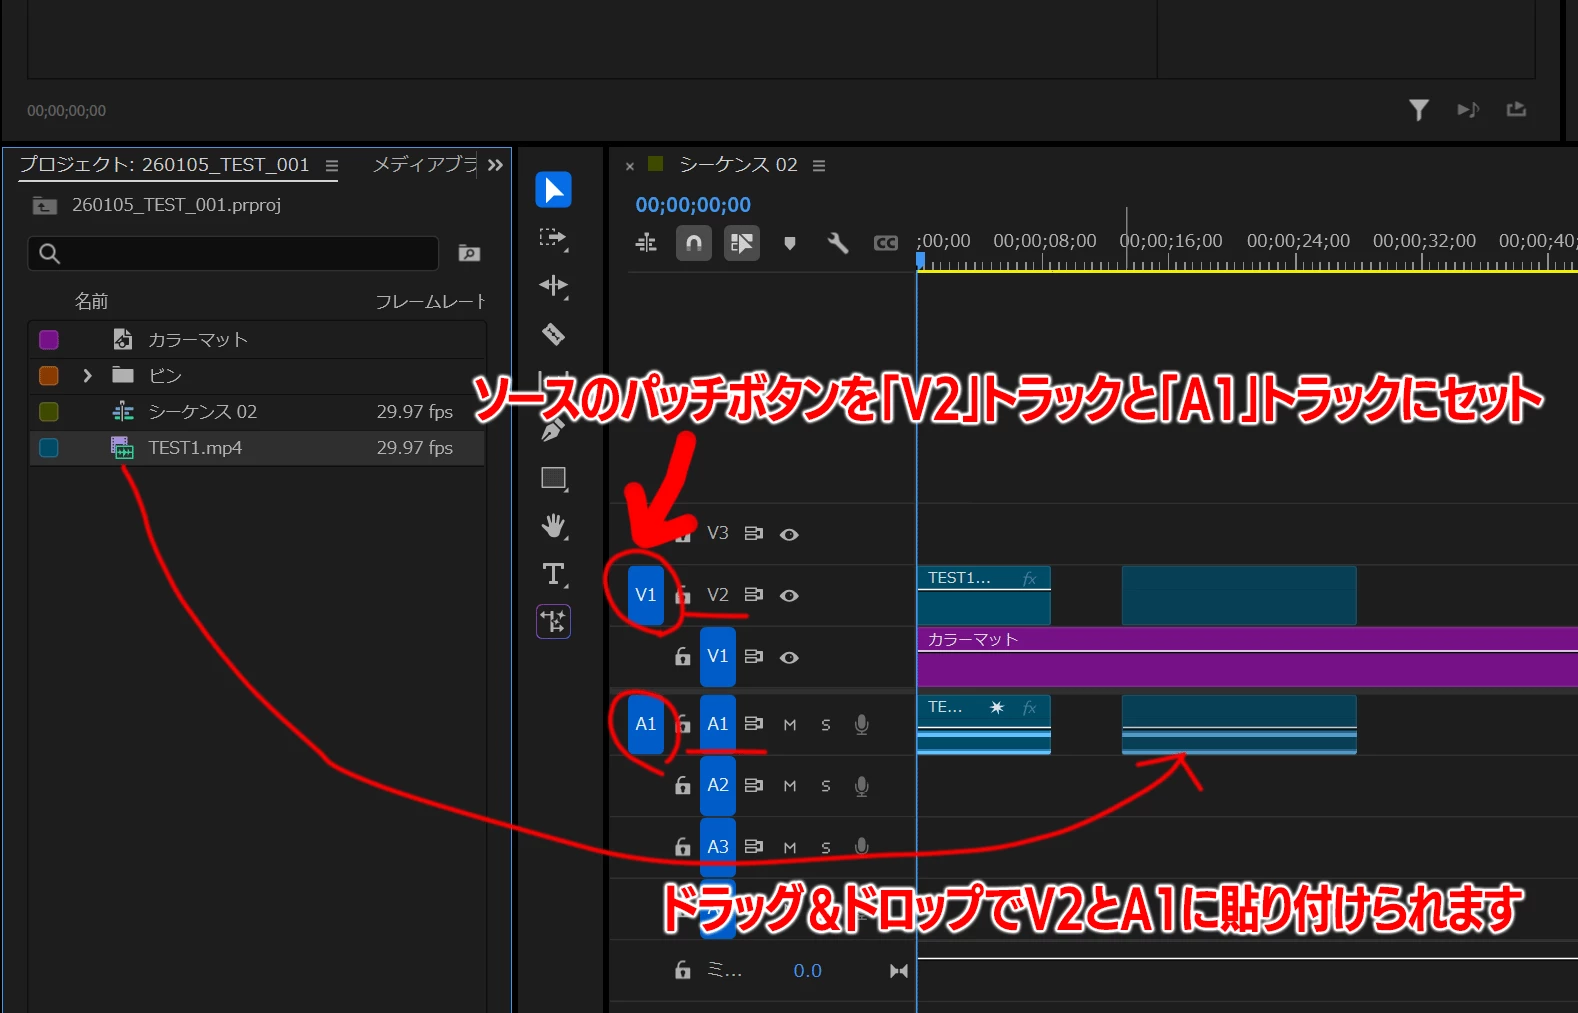Toggle linked selection button

(x=742, y=243)
